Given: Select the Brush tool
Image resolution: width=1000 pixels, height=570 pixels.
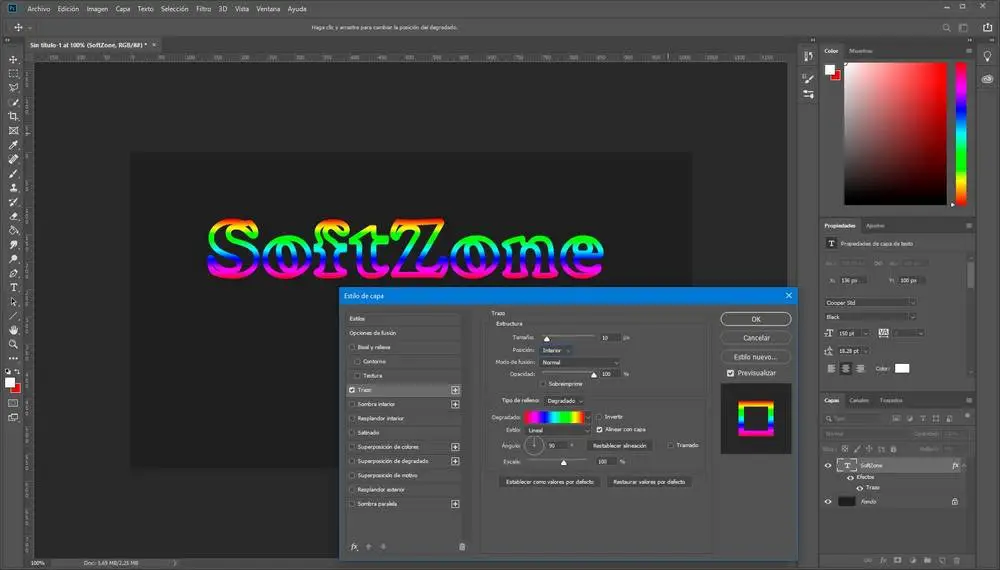Looking at the screenshot, I should coord(13,173).
